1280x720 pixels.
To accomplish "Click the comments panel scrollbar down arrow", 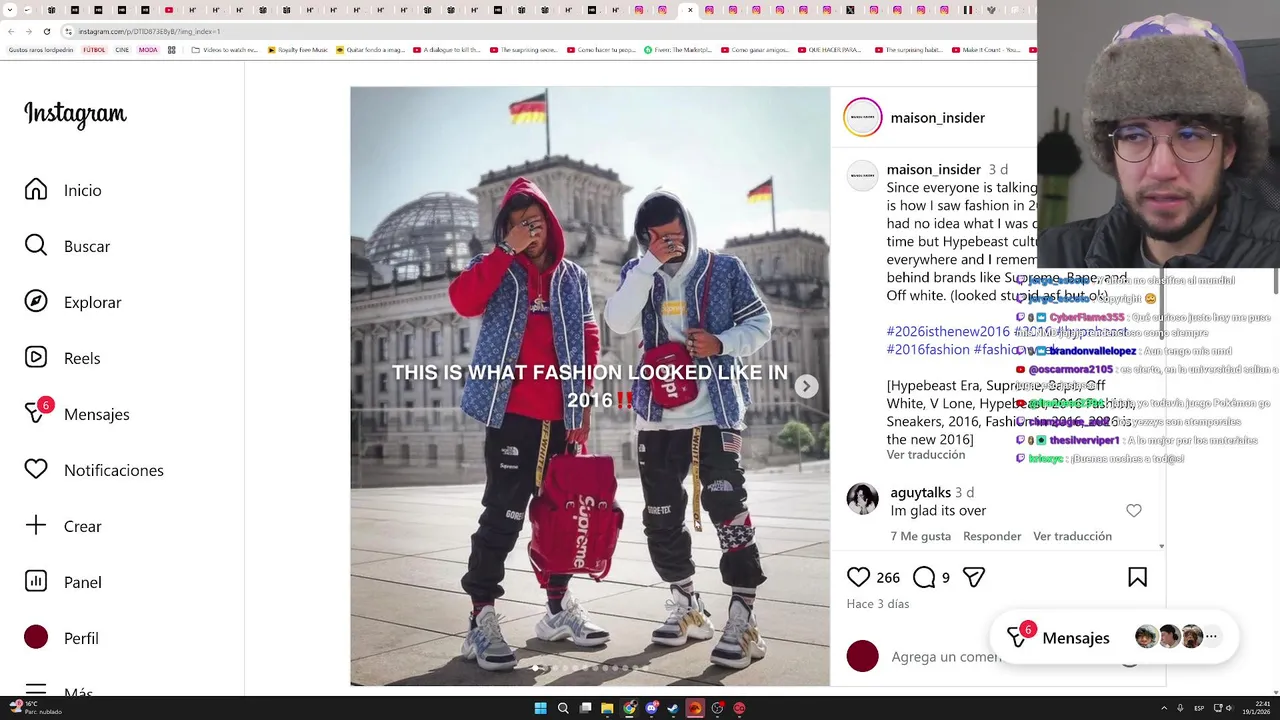I will coord(1161,546).
